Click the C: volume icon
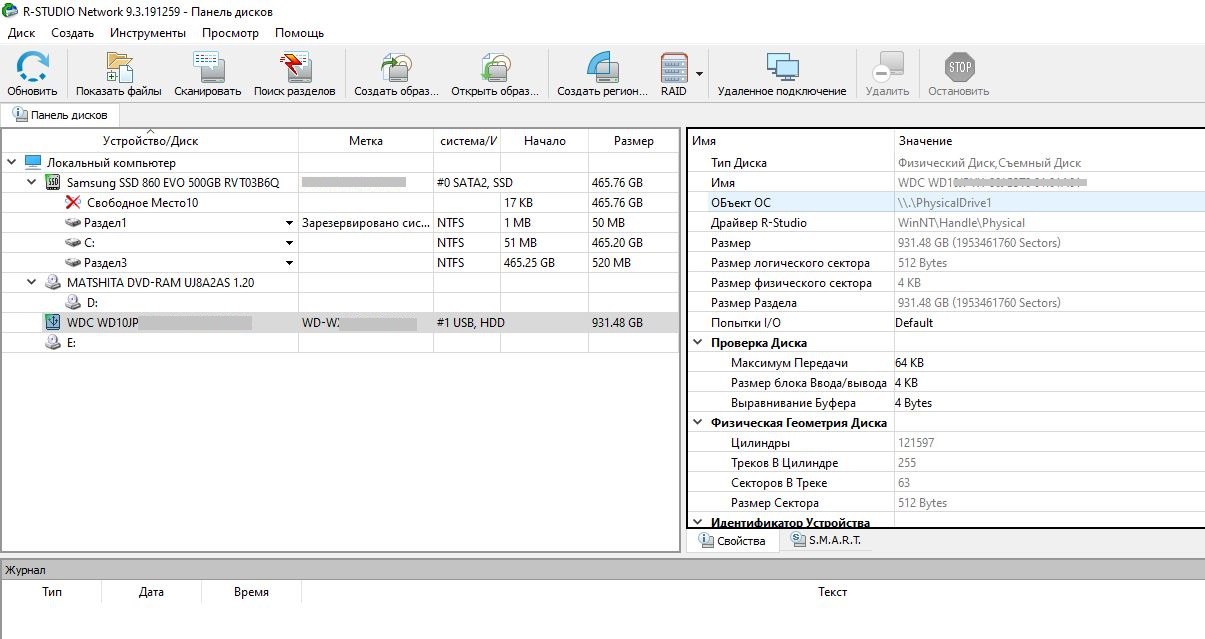Viewport: 1205px width, 639px height. tap(73, 243)
